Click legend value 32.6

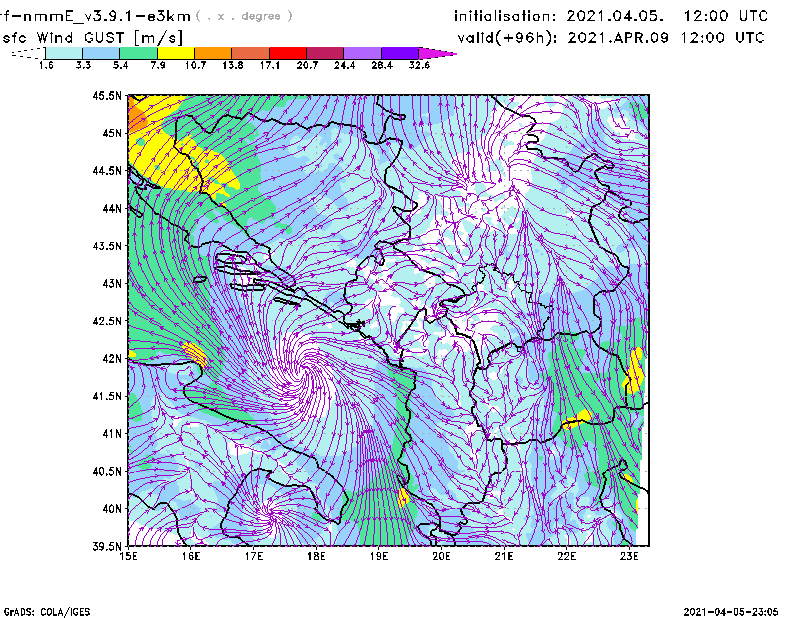coord(419,65)
